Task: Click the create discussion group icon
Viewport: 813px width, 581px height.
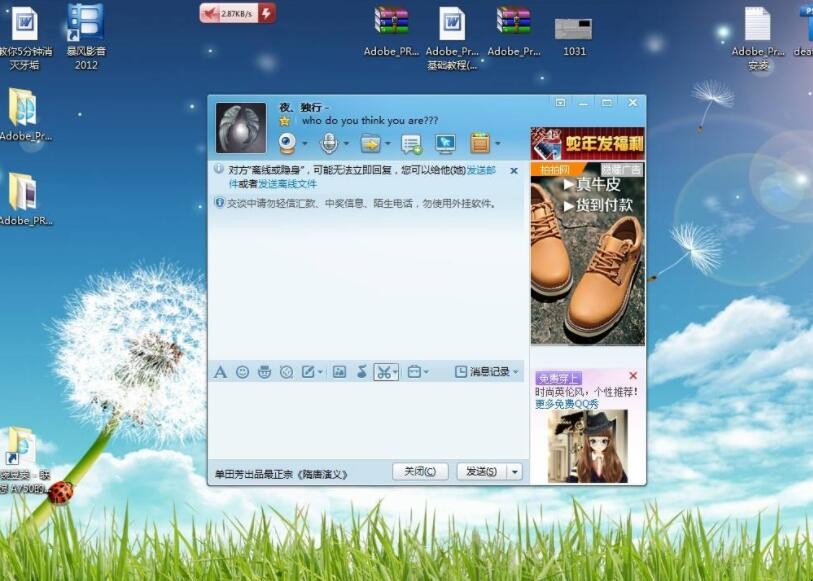Action: (411, 143)
